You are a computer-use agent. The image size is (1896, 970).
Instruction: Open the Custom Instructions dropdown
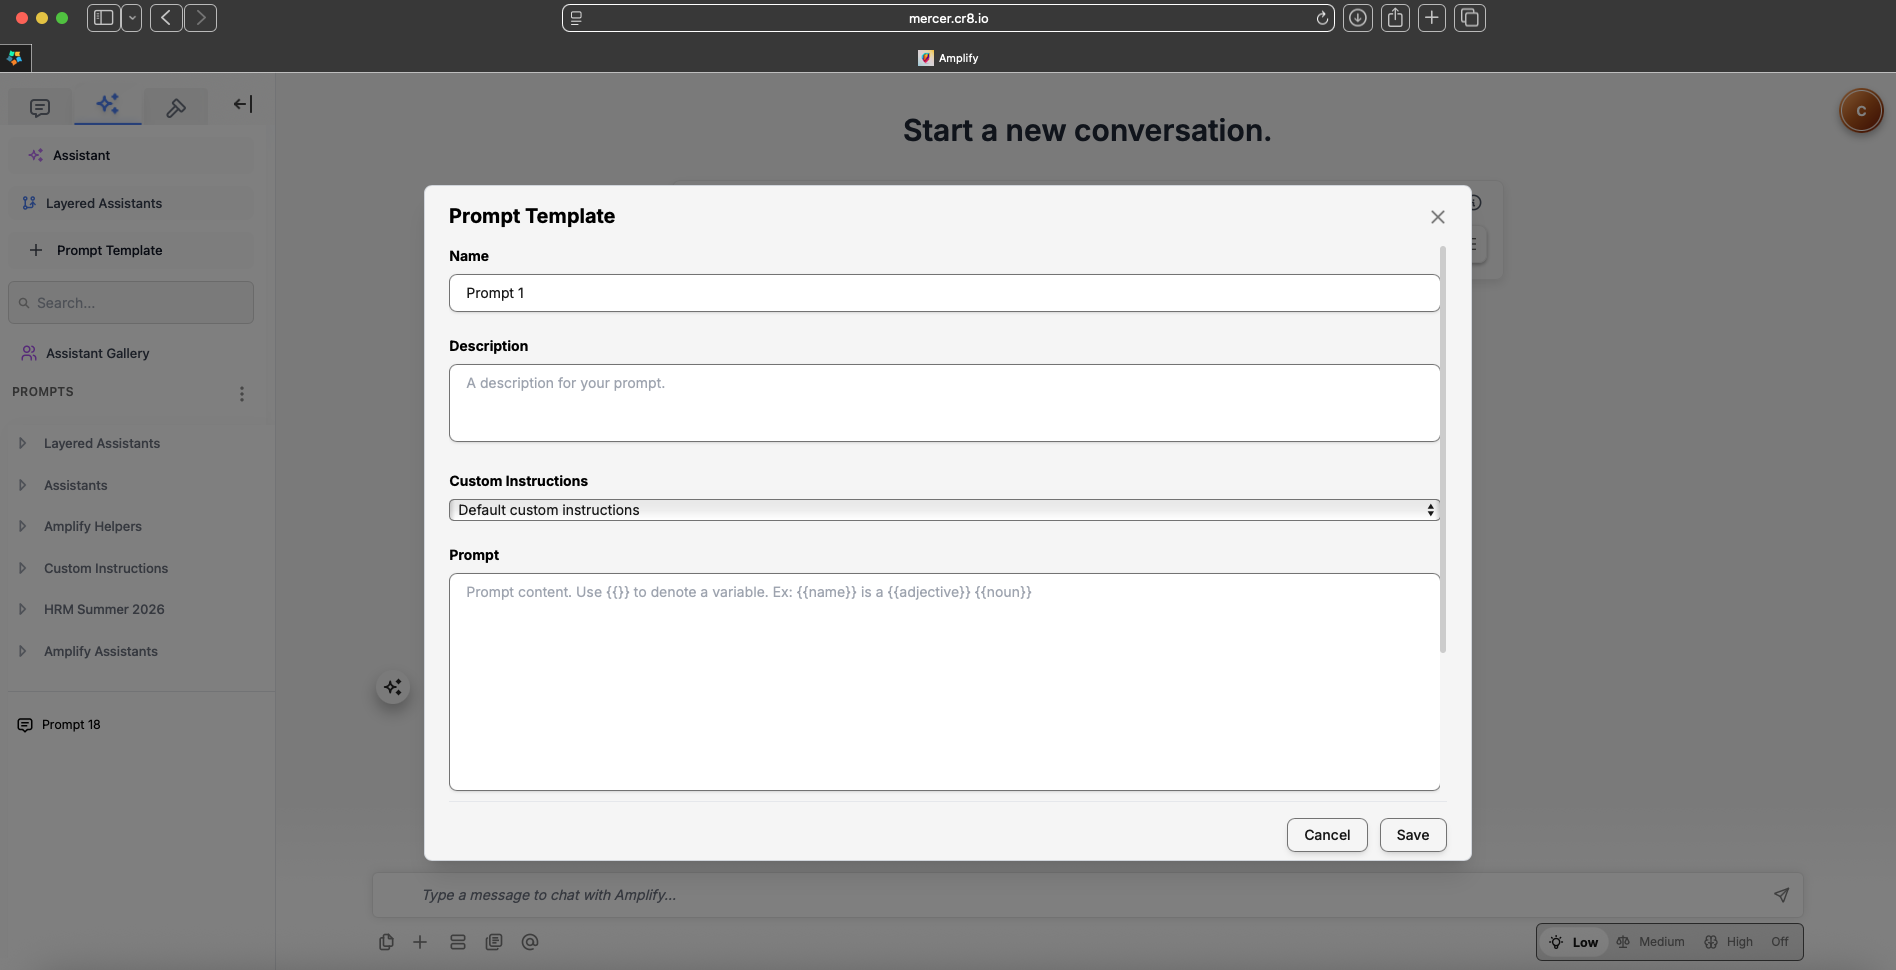point(944,510)
